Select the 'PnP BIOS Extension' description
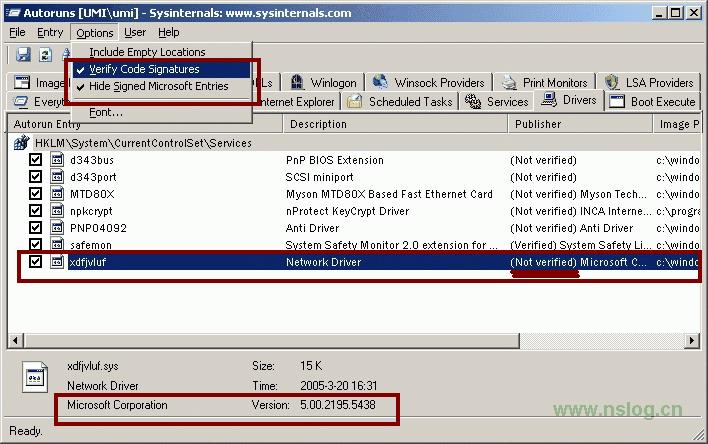 [x=335, y=160]
